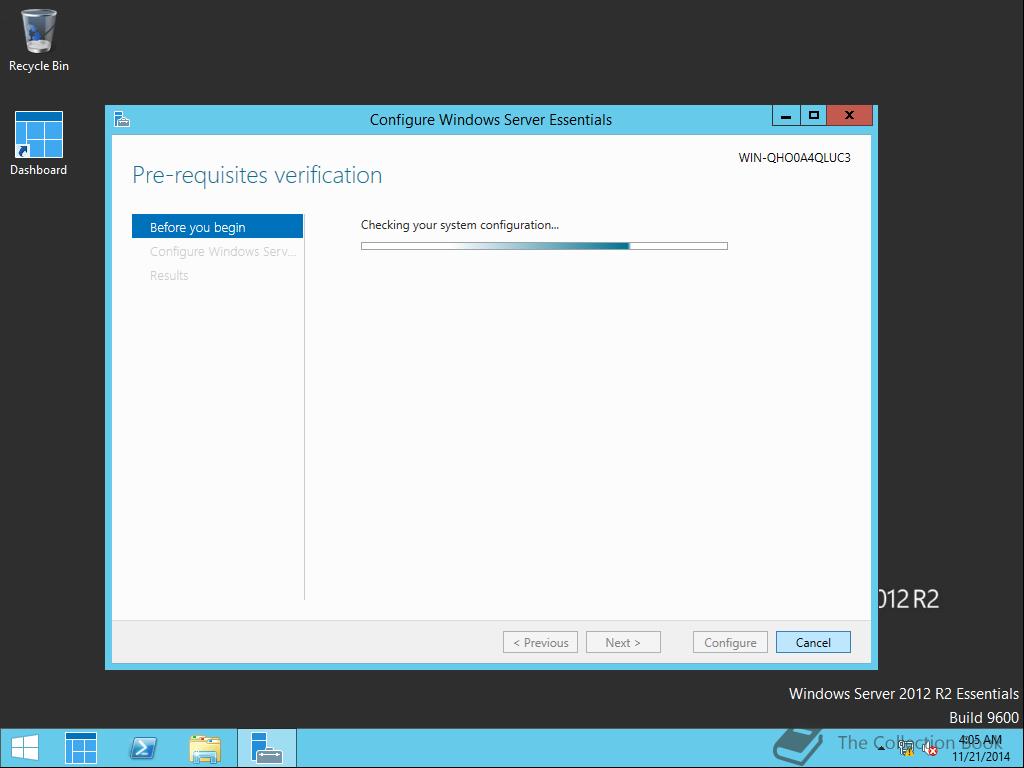Click the server name WIN-QHO0A4QLUC3
The height and width of the screenshot is (768, 1024).
(794, 157)
